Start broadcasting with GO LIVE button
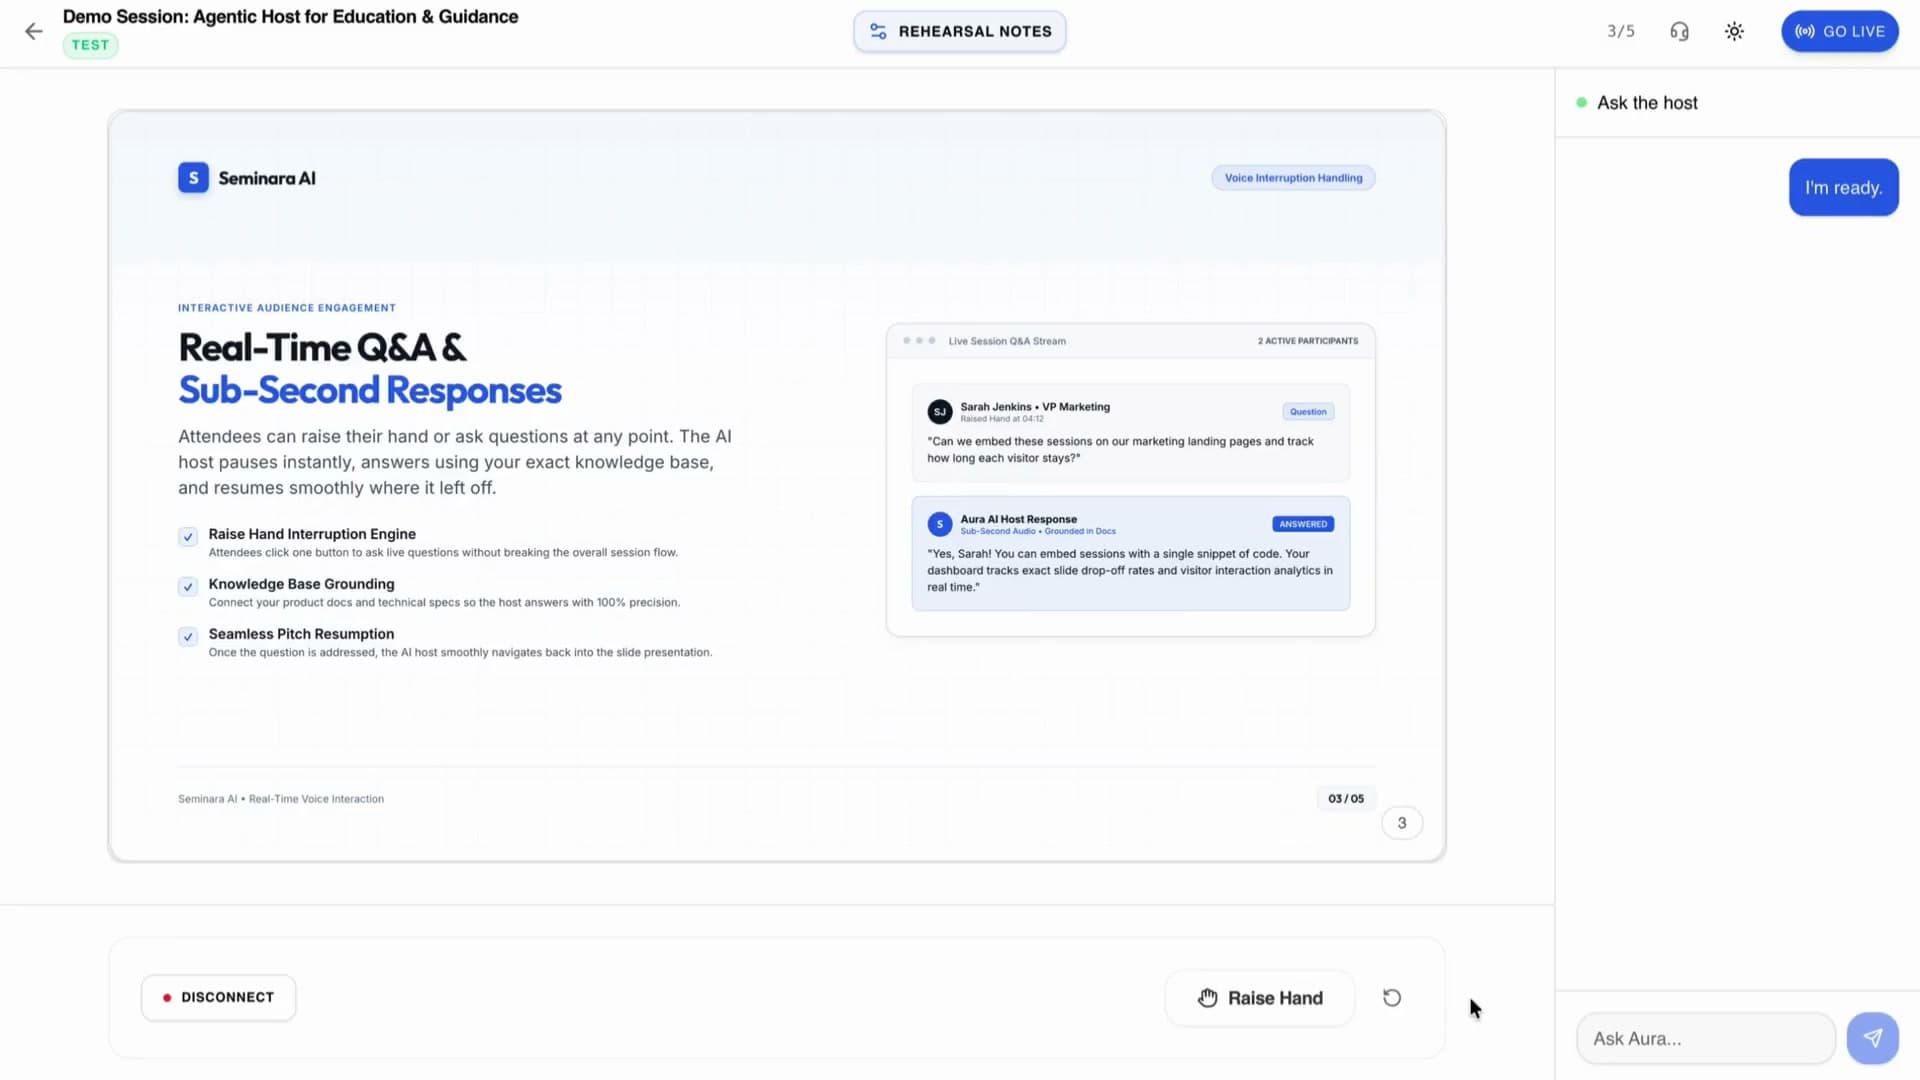The height and width of the screenshot is (1080, 1920). (1840, 31)
